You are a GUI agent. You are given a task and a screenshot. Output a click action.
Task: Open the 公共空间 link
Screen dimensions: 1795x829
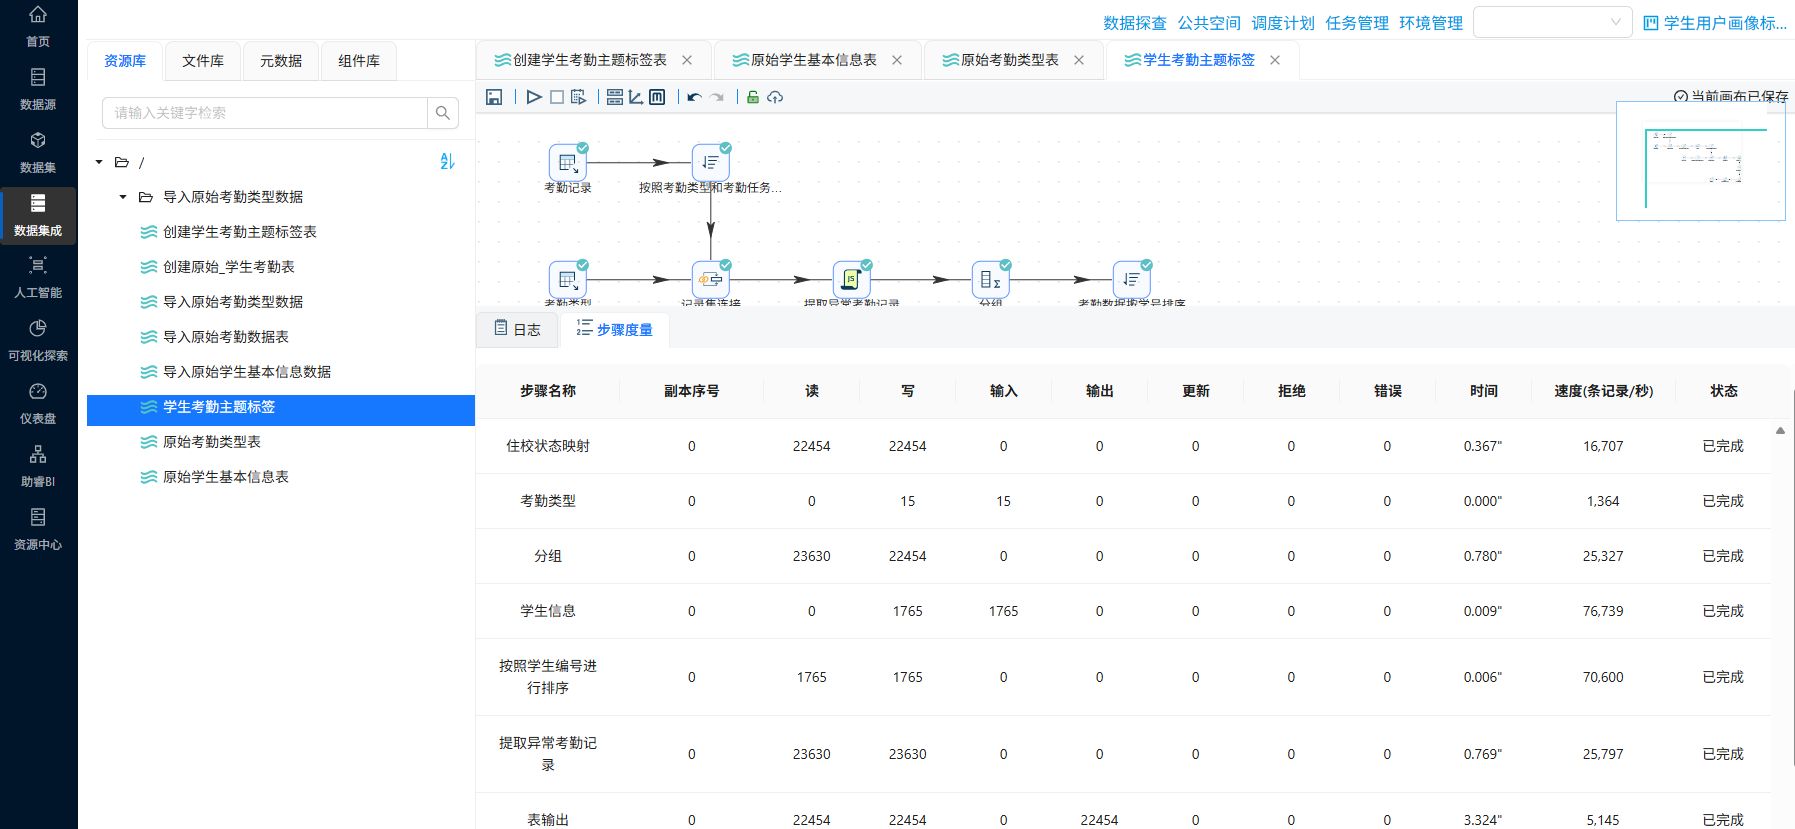click(1209, 23)
